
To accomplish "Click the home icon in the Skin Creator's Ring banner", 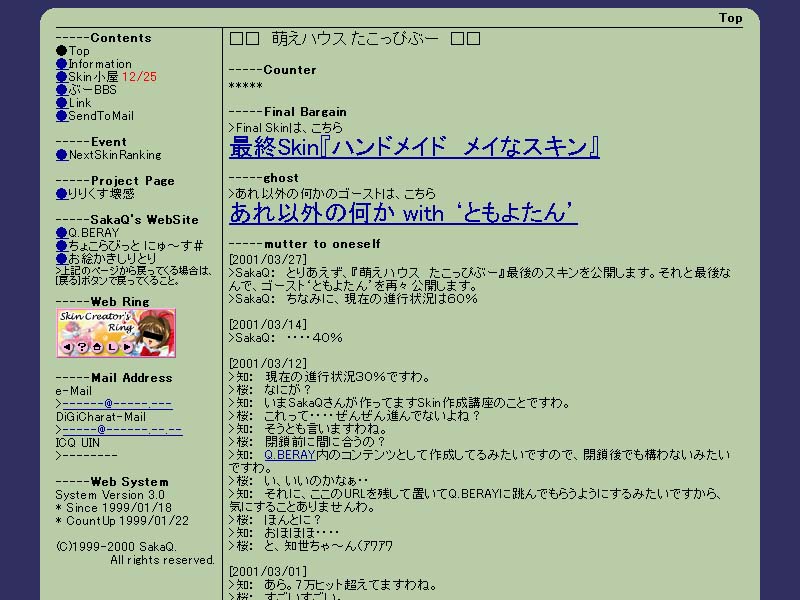I will (97, 347).
